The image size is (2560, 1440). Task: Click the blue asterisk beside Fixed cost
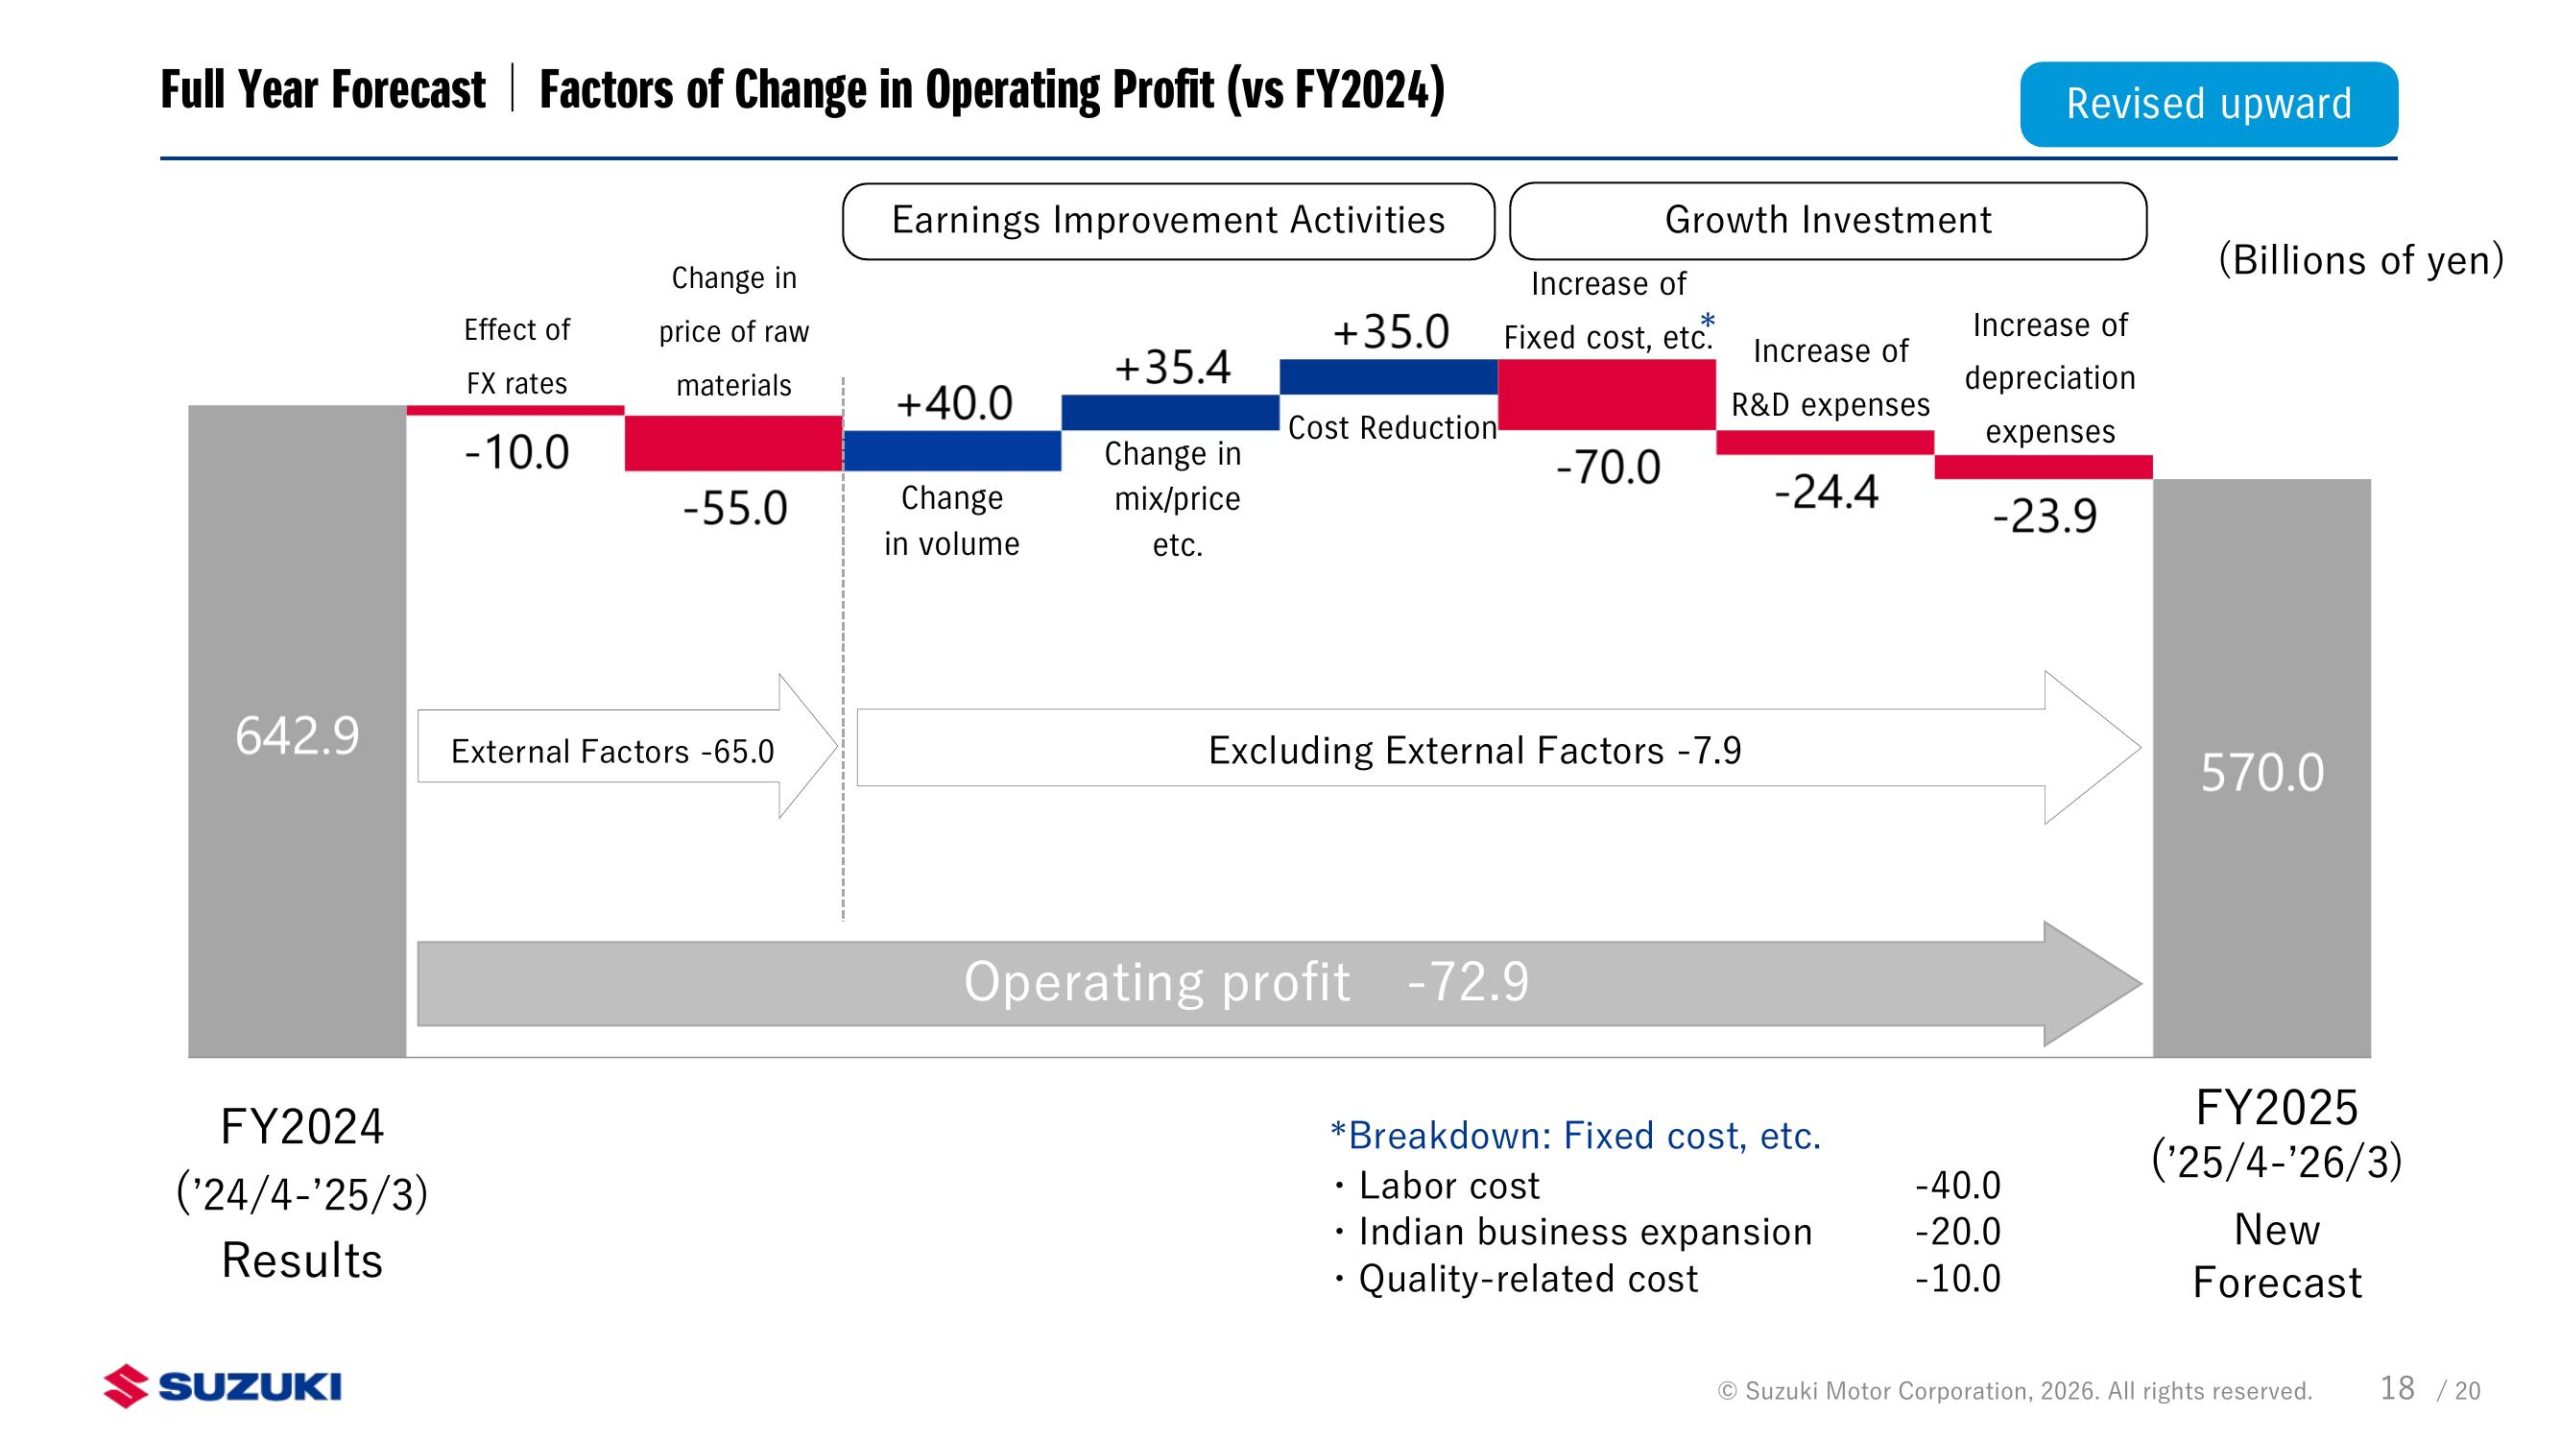click(1708, 321)
